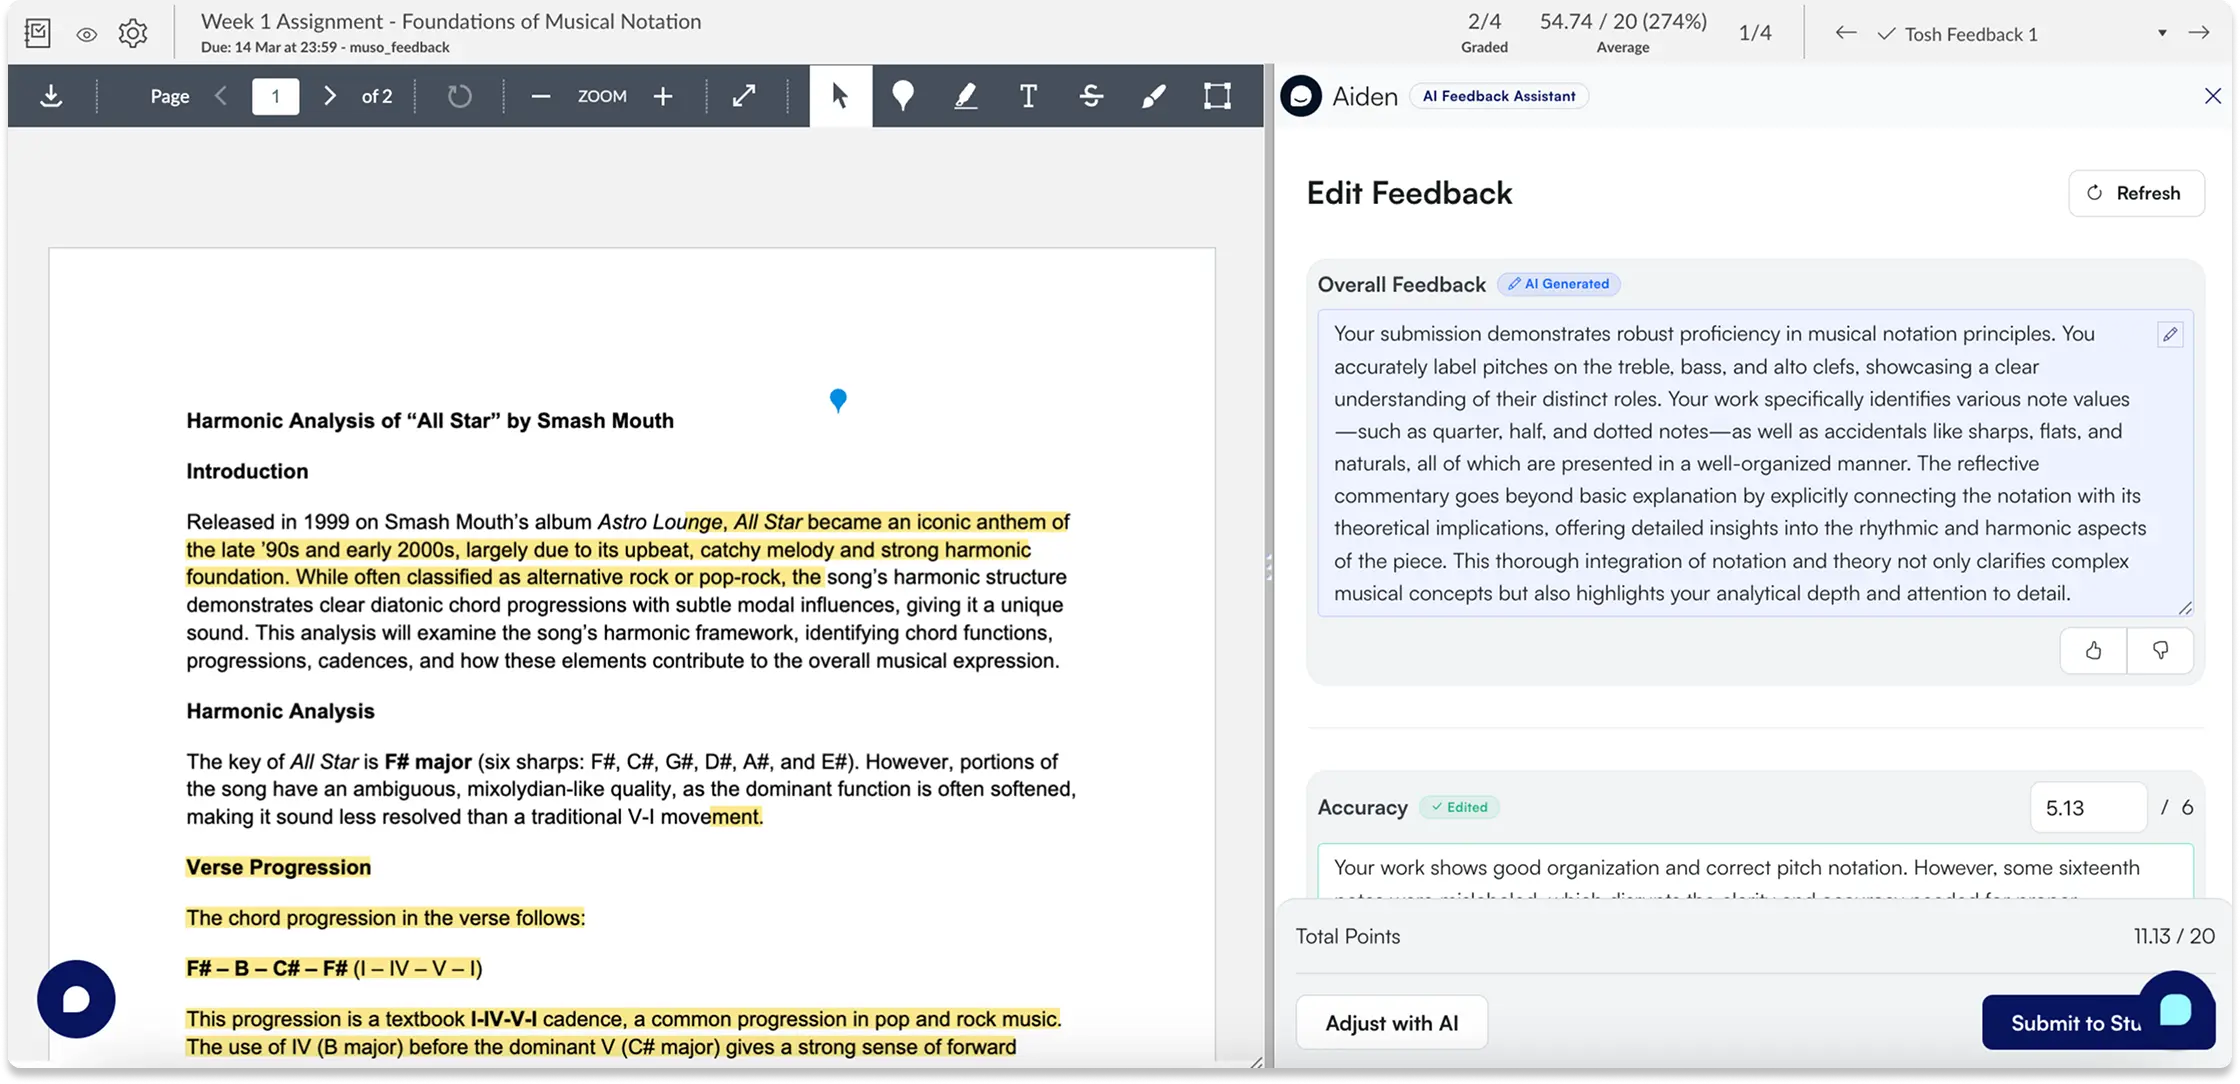Image resolution: width=2240 pixels, height=1084 pixels.
Task: Click the assignment title Week 1 Assignment
Action: [450, 21]
